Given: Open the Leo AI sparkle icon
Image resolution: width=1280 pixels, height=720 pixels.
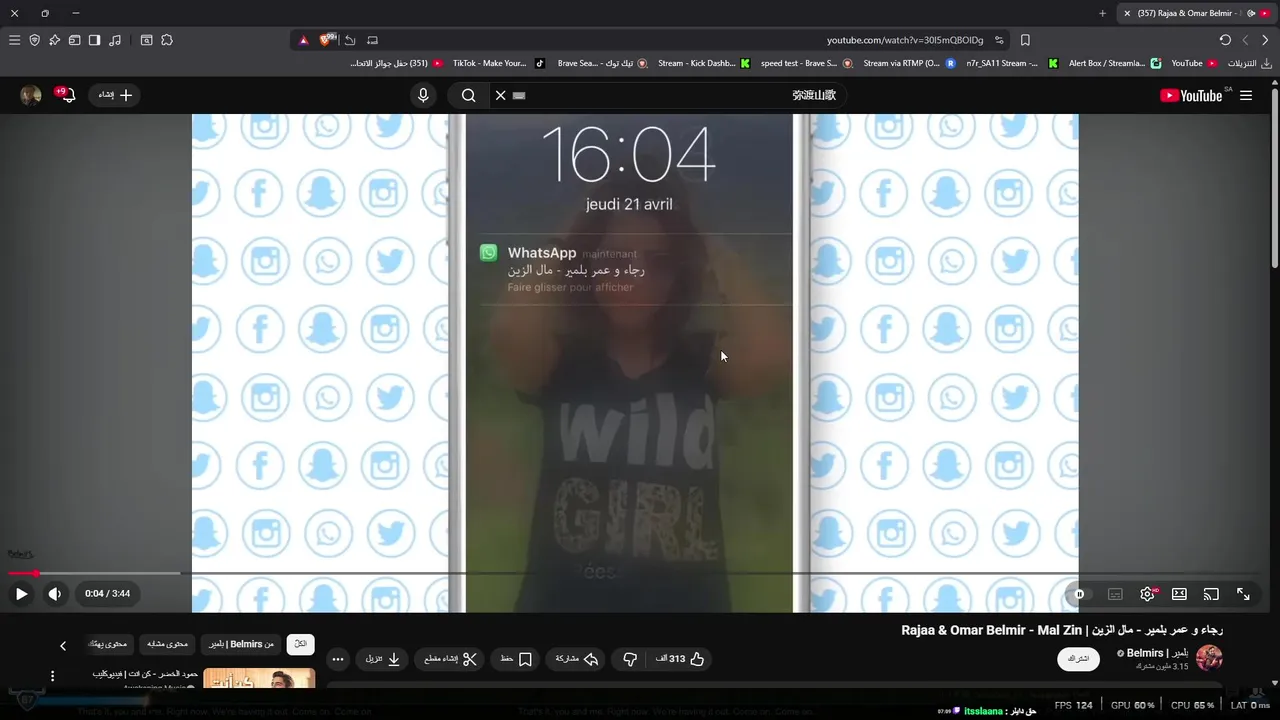Looking at the screenshot, I should (x=54, y=40).
